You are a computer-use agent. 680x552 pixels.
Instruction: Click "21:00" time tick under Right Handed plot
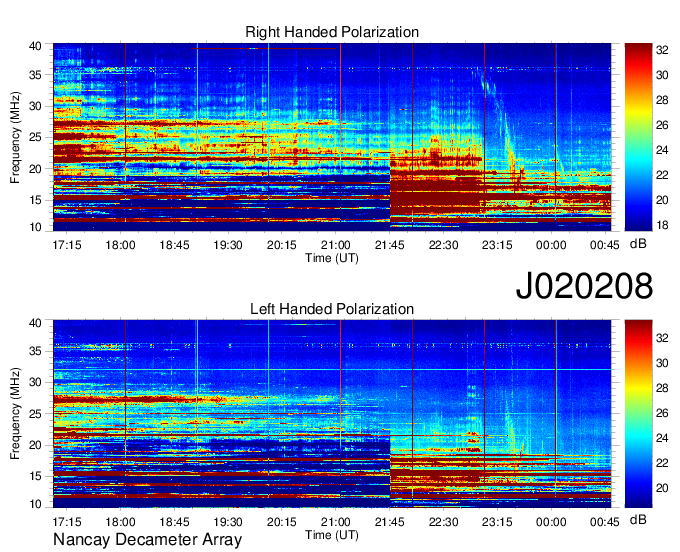click(x=336, y=245)
